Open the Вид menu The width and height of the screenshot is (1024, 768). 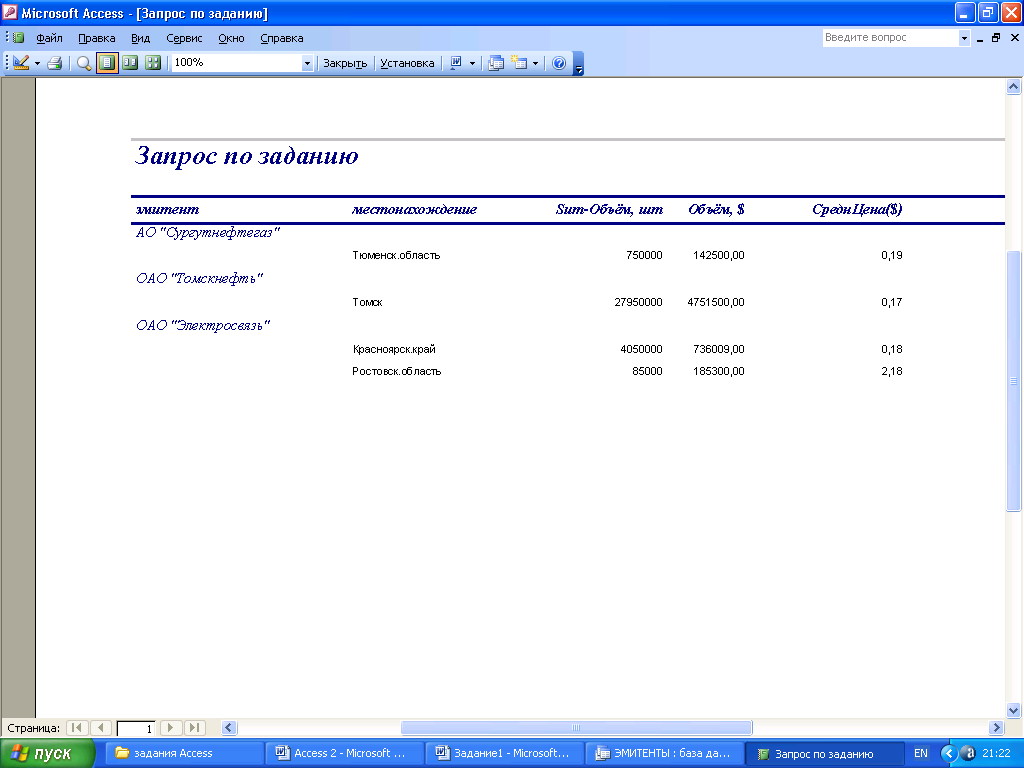(x=140, y=38)
